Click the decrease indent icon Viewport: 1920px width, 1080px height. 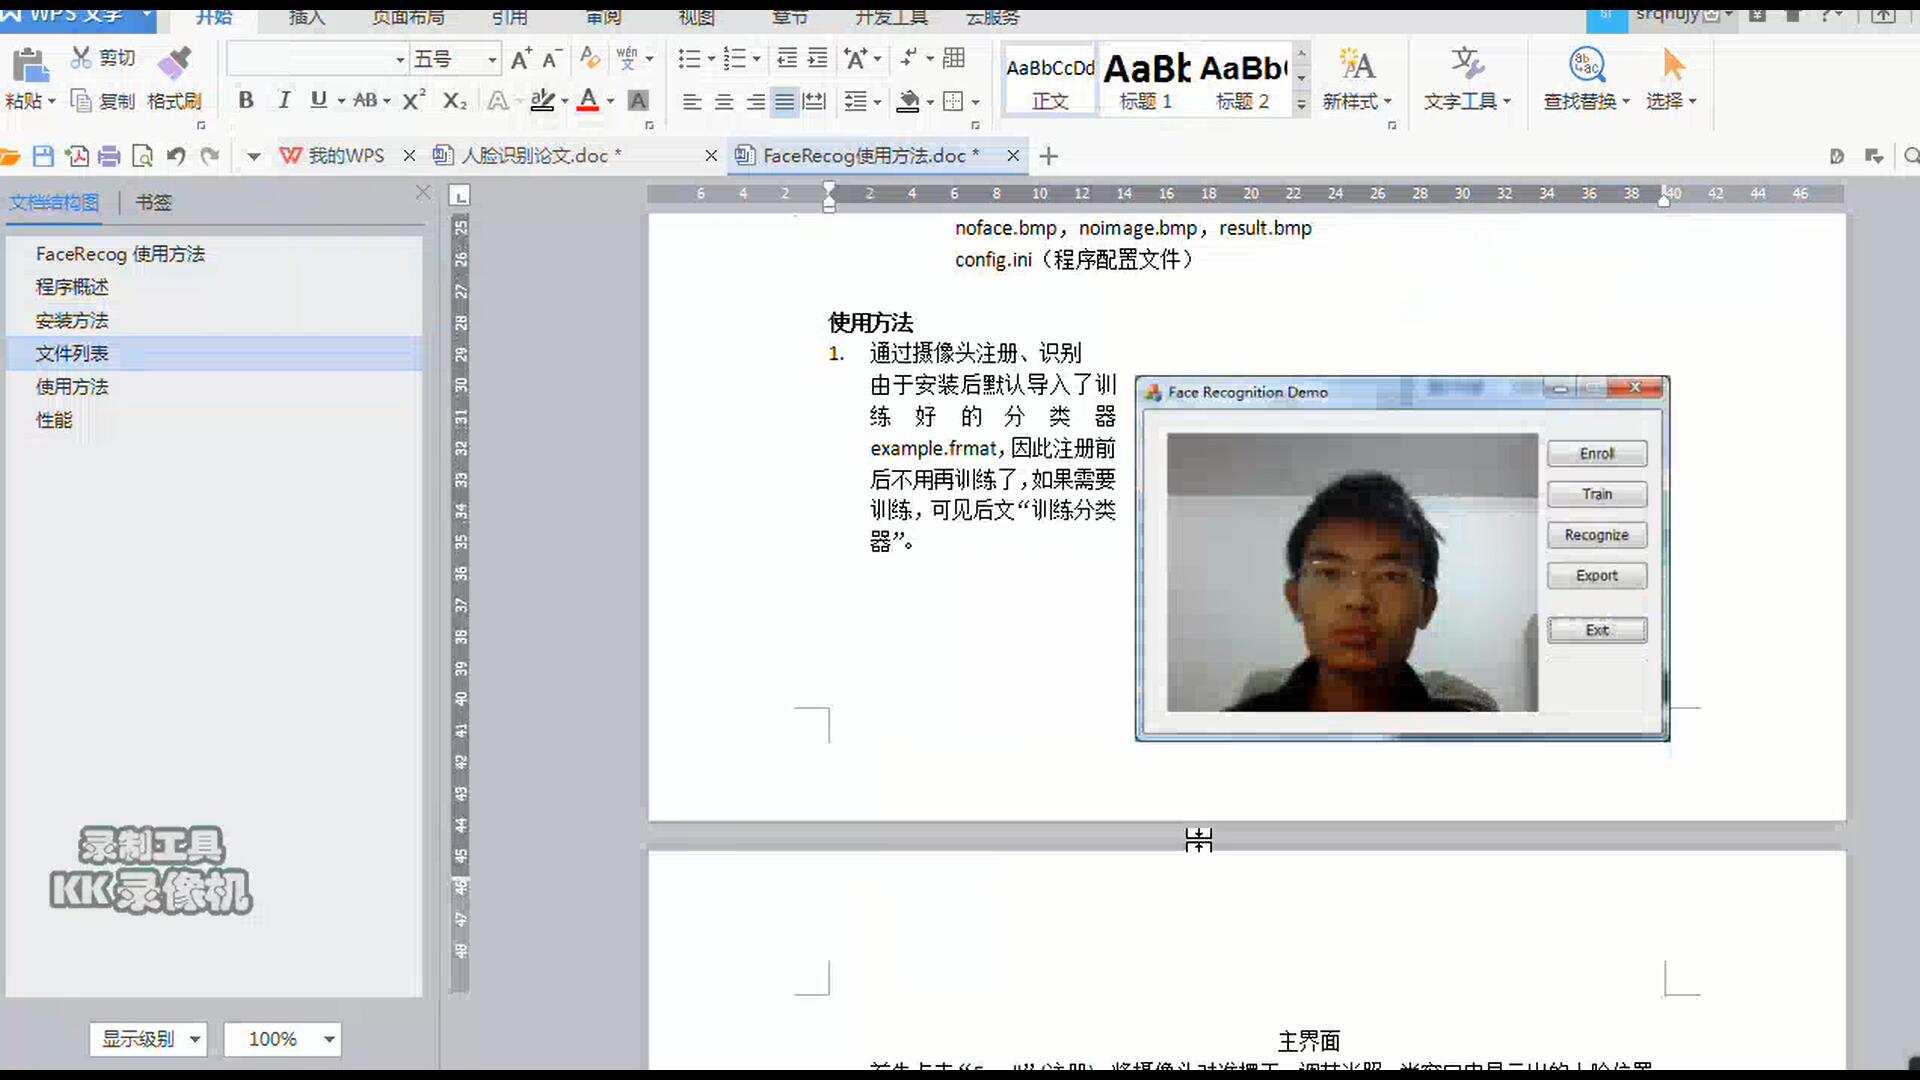(788, 58)
